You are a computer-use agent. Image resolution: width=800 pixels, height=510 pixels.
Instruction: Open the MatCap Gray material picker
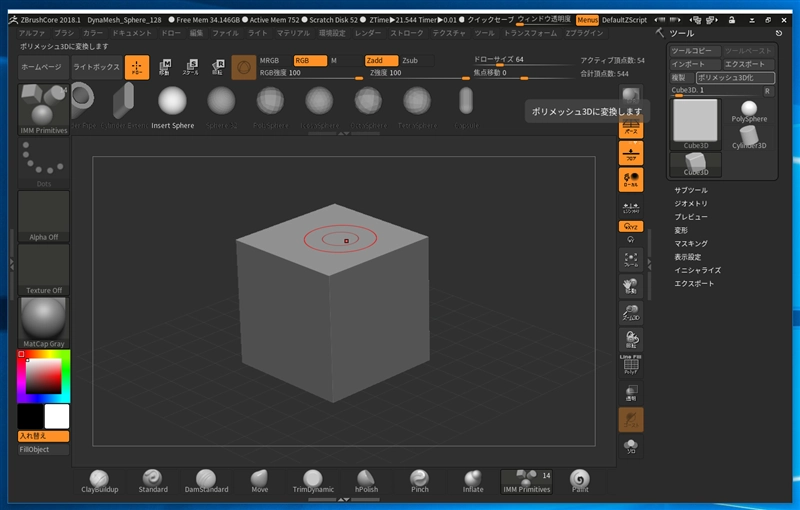click(43, 323)
